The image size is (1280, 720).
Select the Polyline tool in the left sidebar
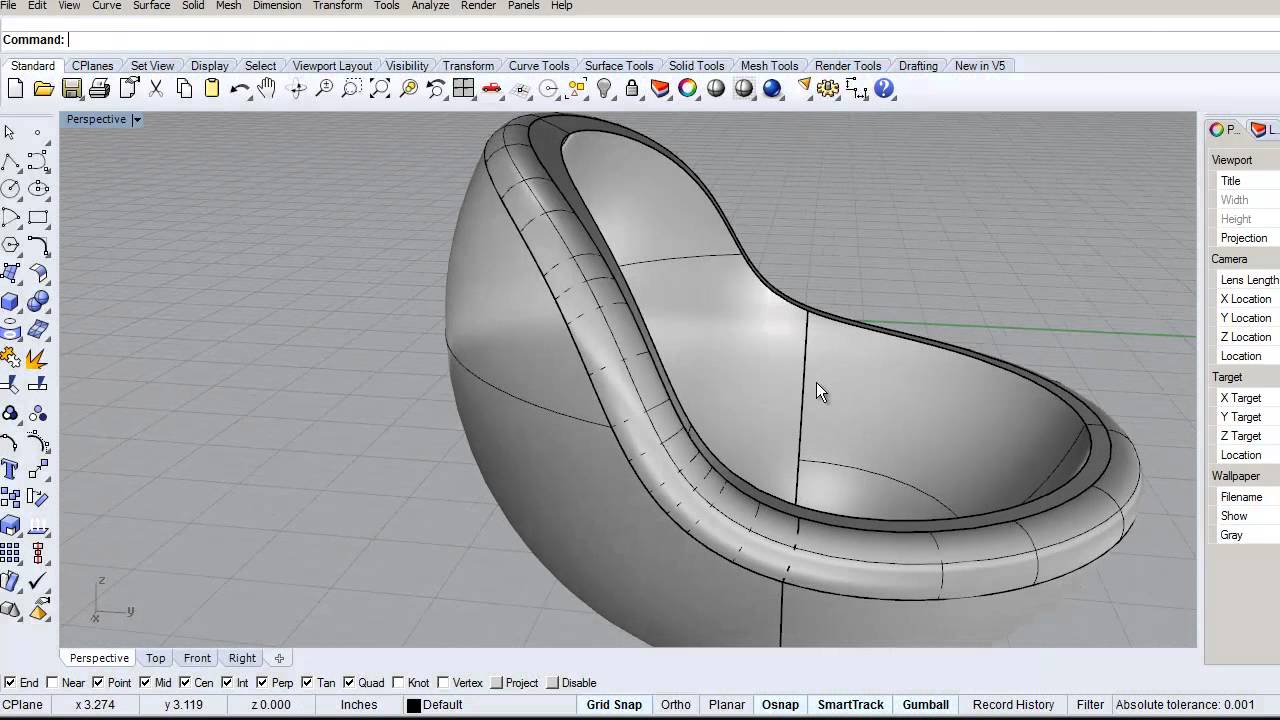click(10, 162)
